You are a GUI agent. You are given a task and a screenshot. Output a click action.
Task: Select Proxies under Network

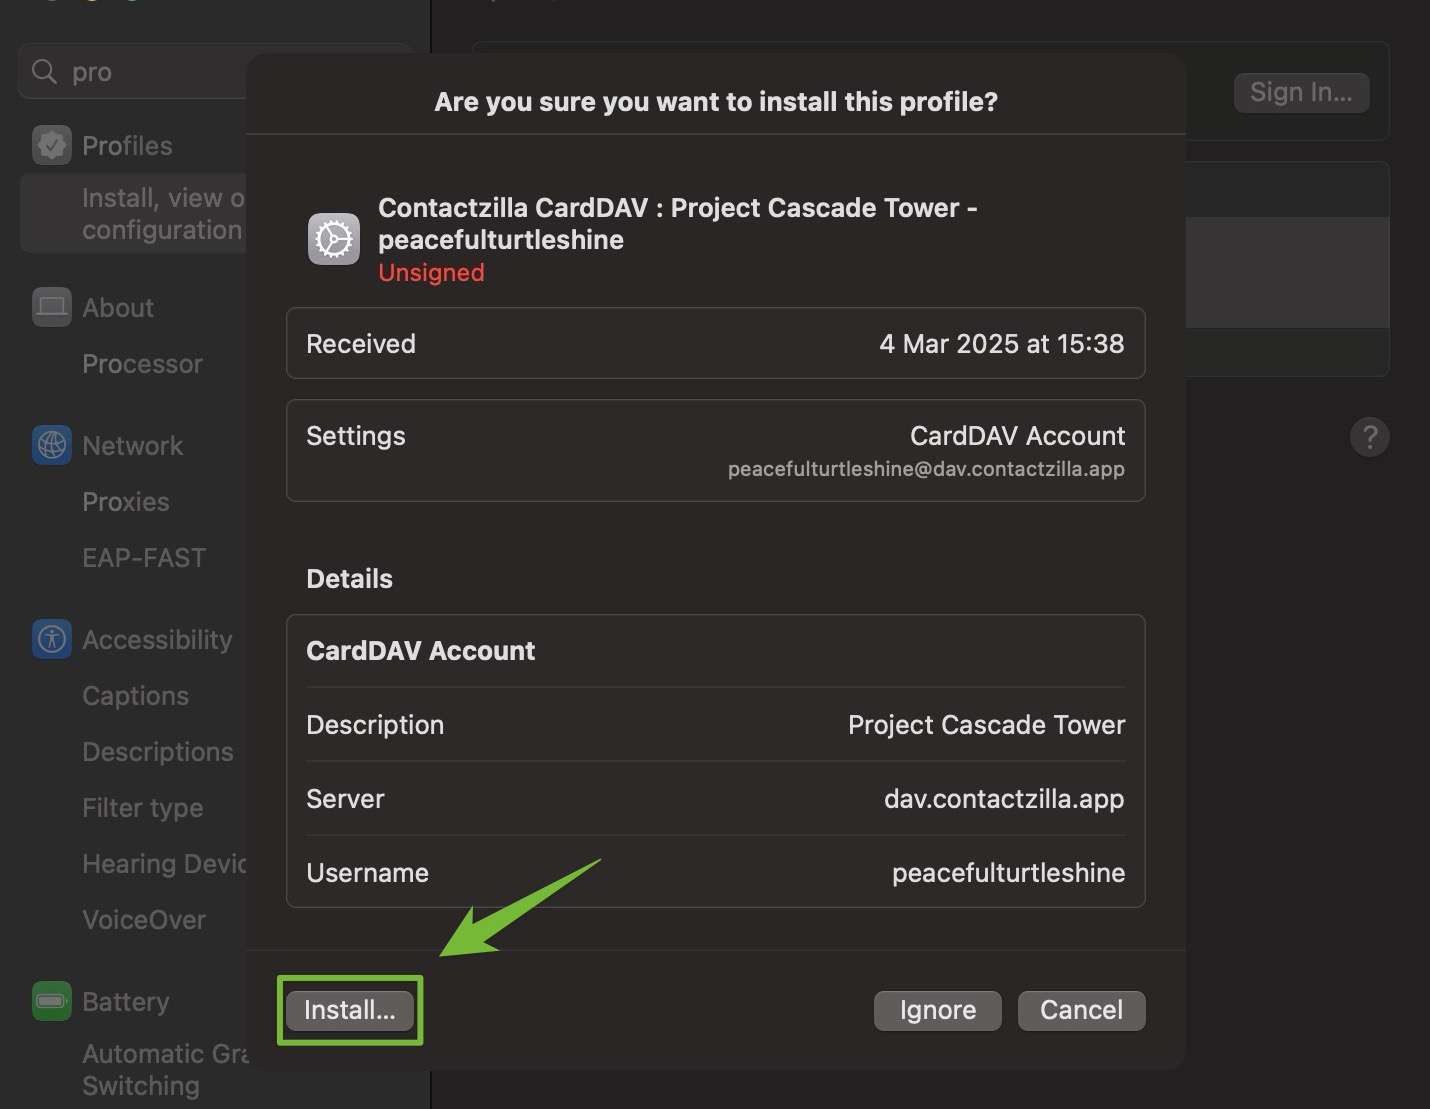click(x=126, y=502)
